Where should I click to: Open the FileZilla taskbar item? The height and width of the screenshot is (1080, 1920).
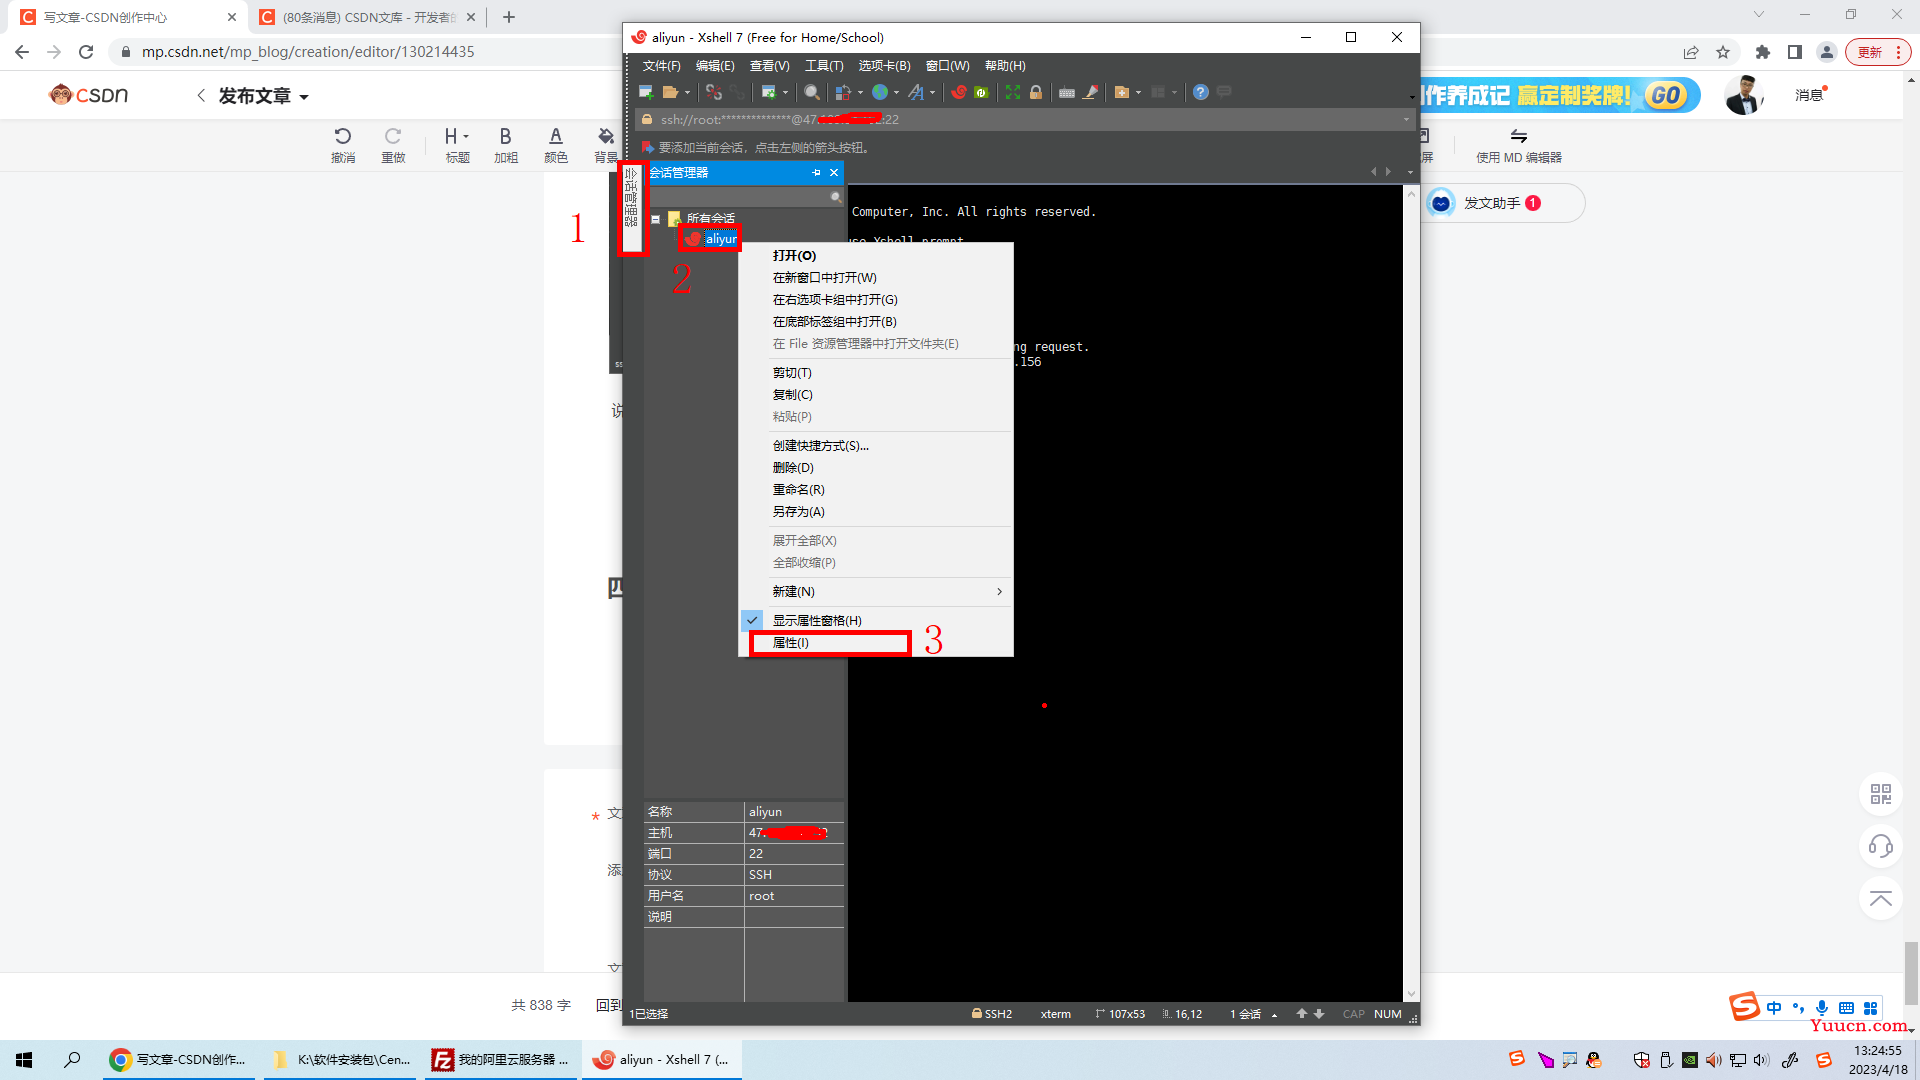(x=499, y=1059)
